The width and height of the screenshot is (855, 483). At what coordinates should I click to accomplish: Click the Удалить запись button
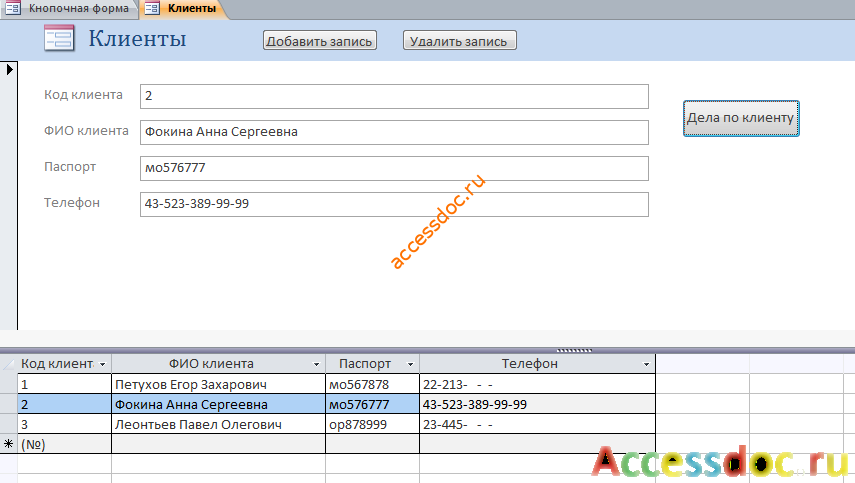pyautogui.click(x=459, y=41)
